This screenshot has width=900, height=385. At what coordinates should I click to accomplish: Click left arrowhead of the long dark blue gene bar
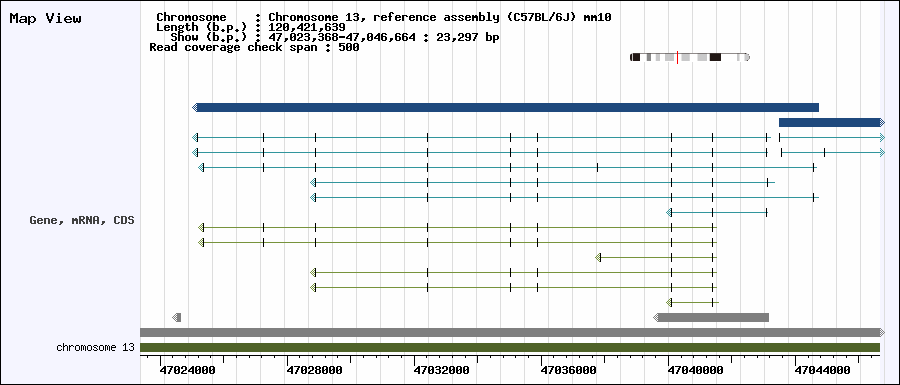[x=195, y=107]
